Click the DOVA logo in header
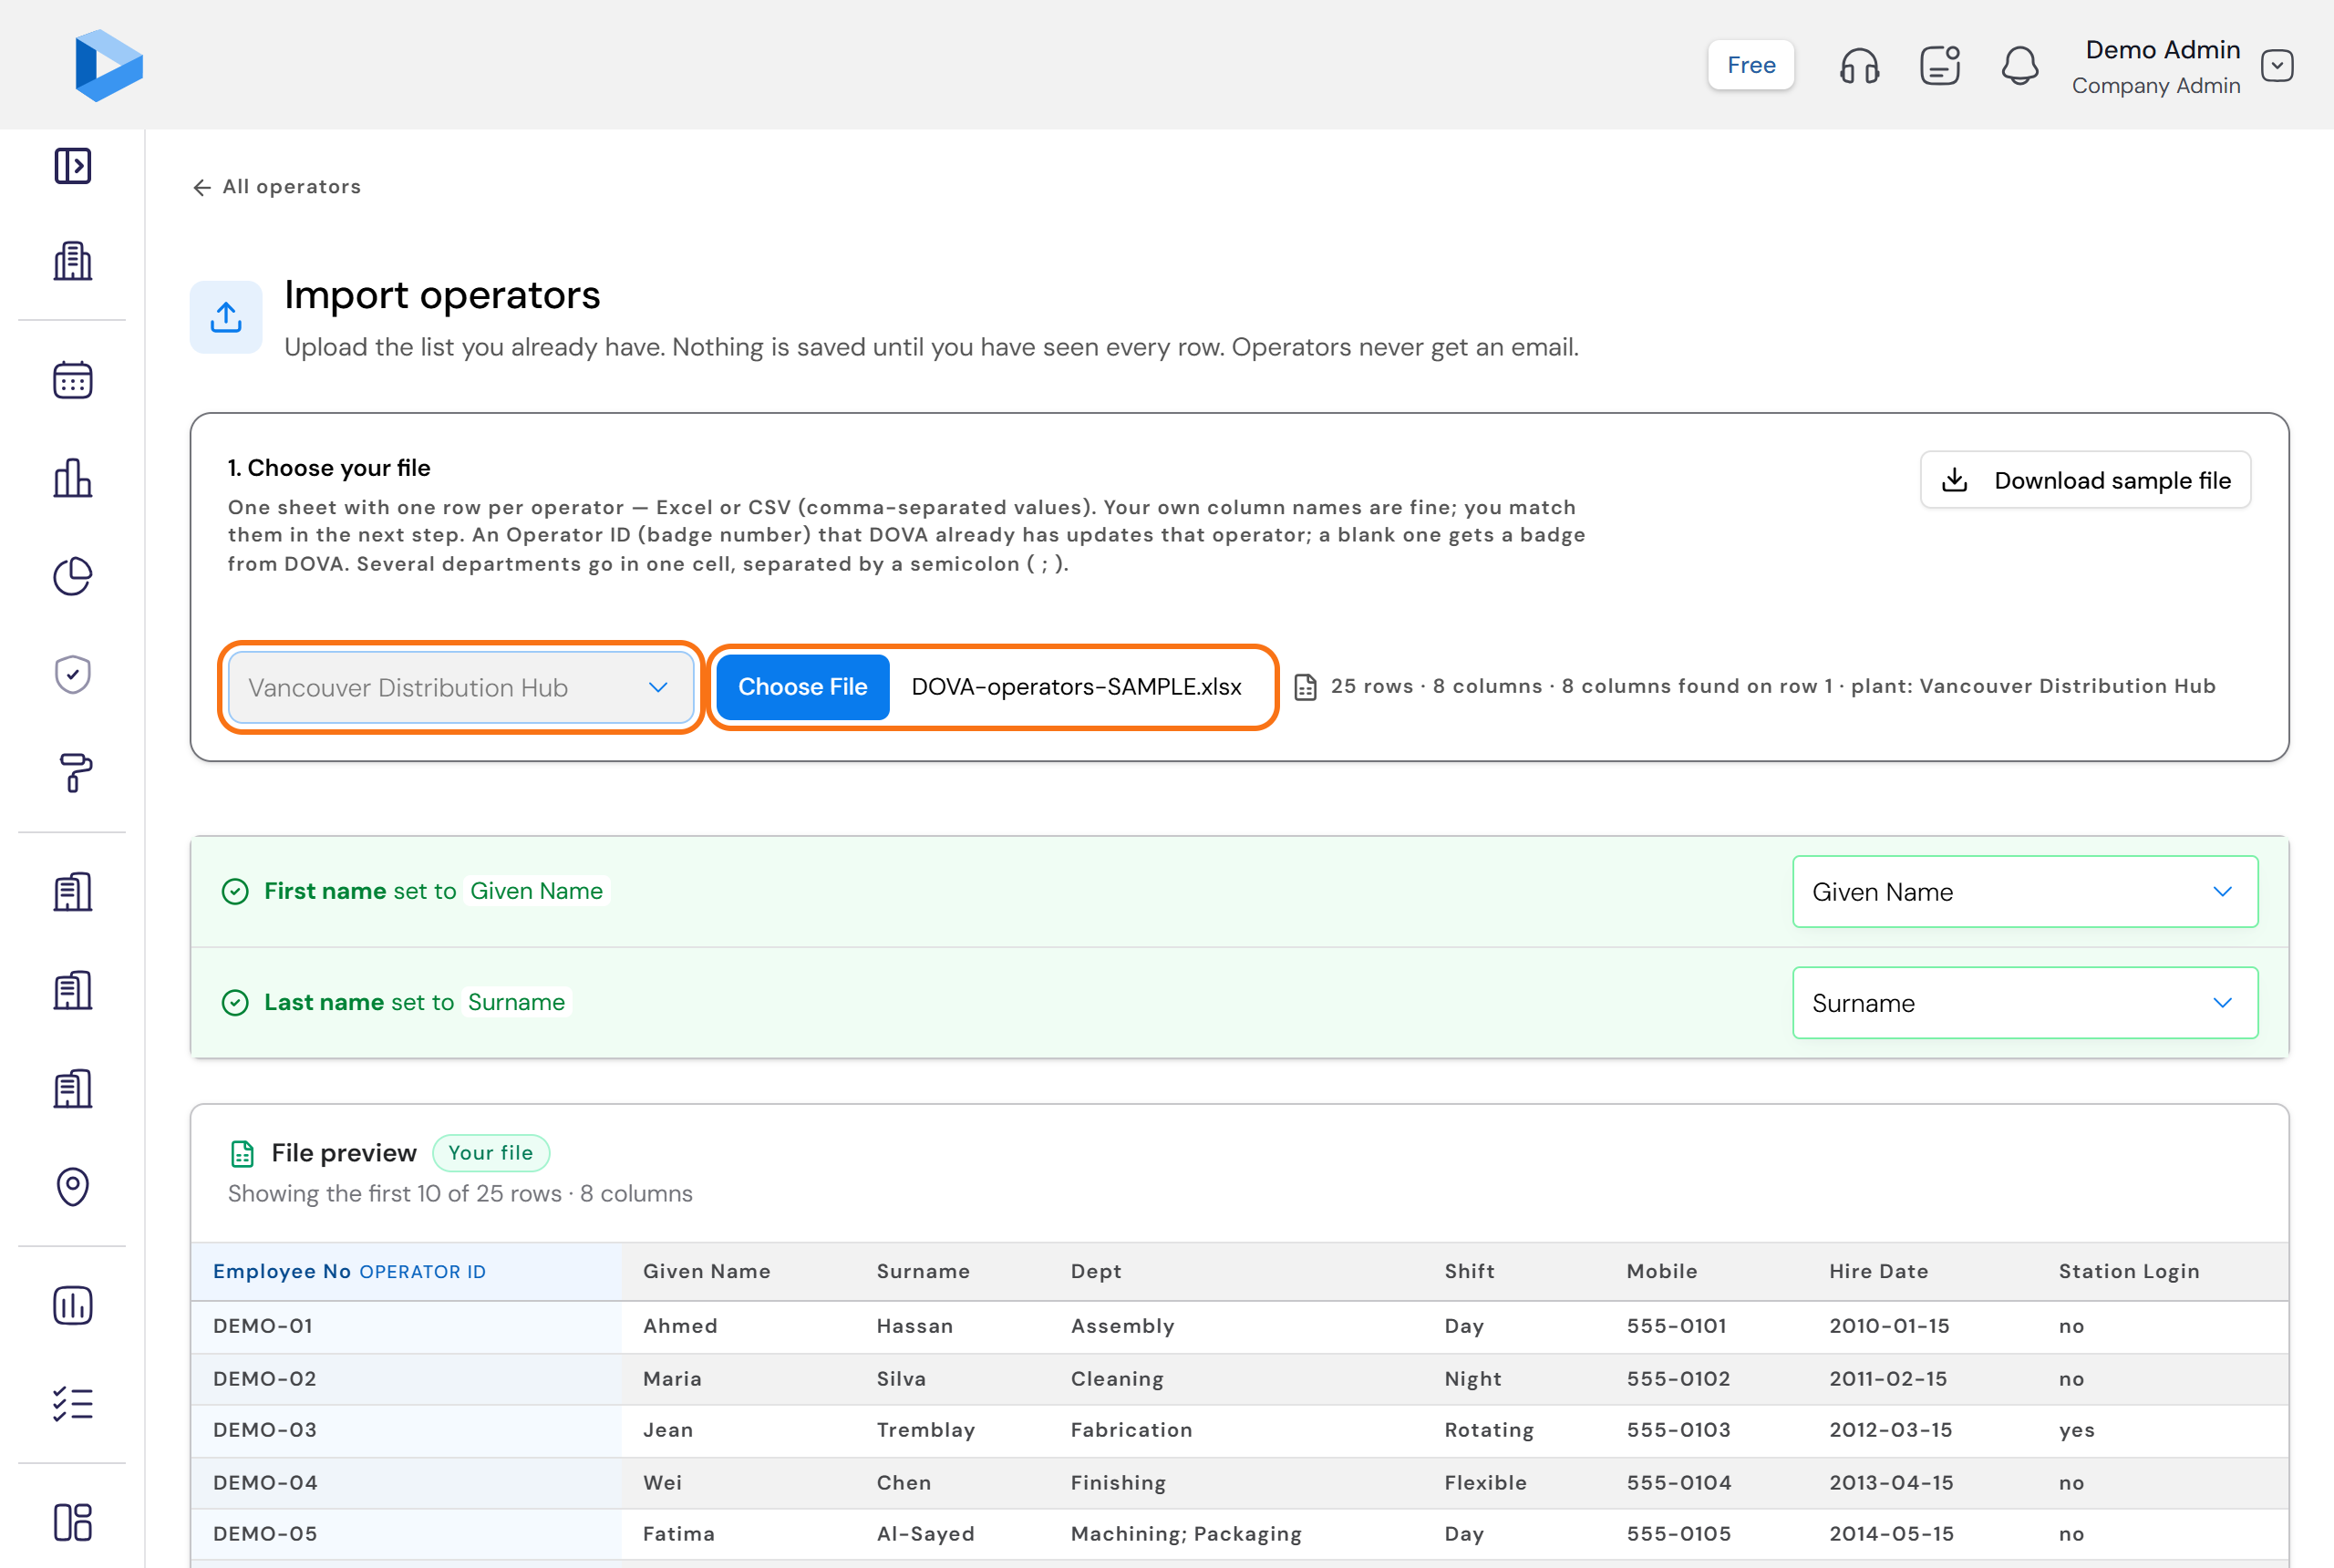This screenshot has height=1568, width=2334. [109, 65]
